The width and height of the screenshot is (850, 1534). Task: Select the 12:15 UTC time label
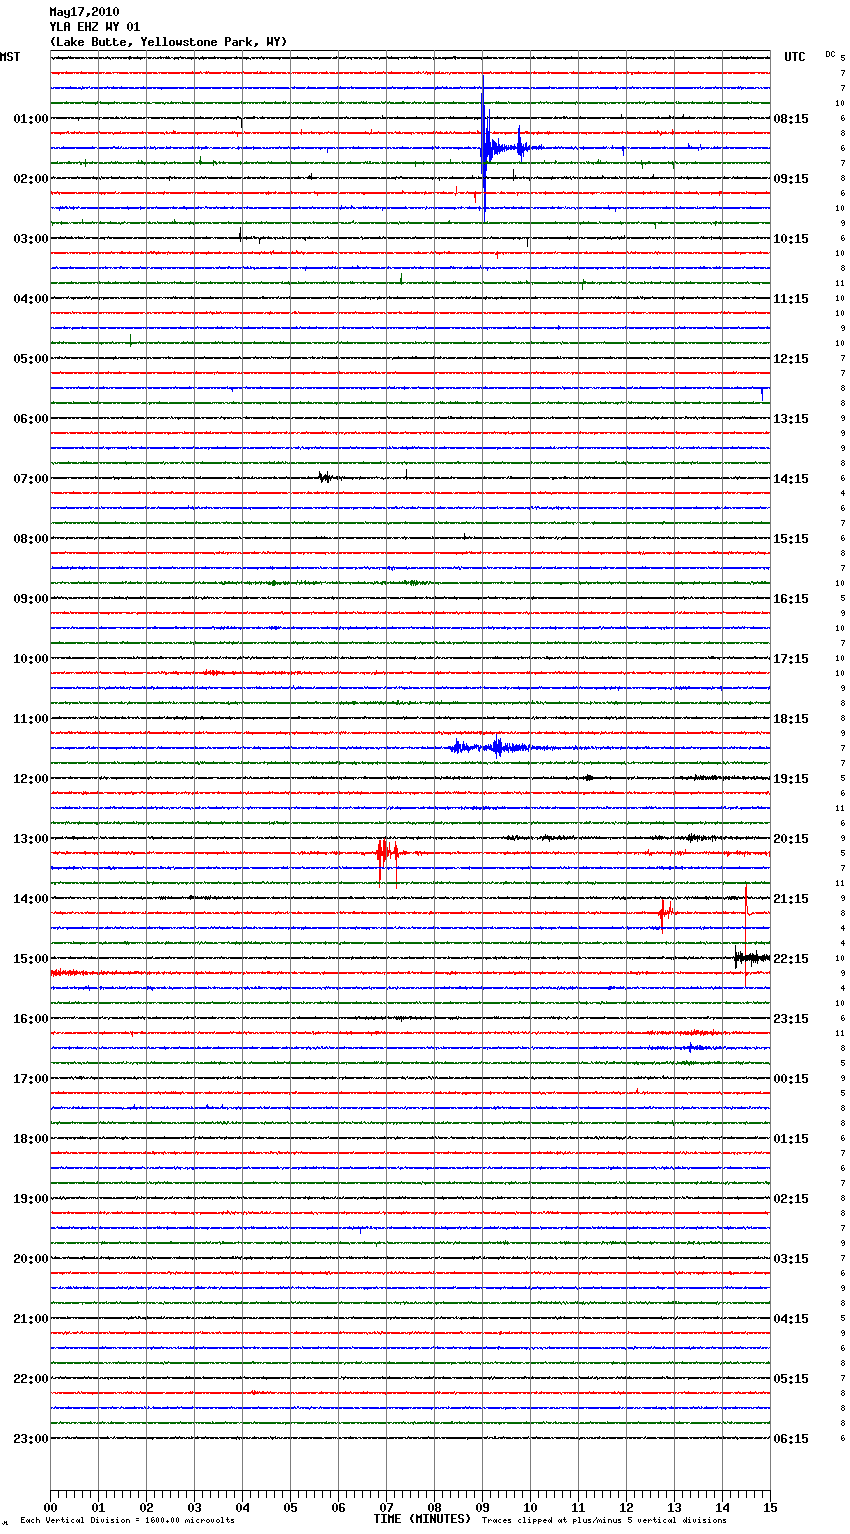click(791, 358)
